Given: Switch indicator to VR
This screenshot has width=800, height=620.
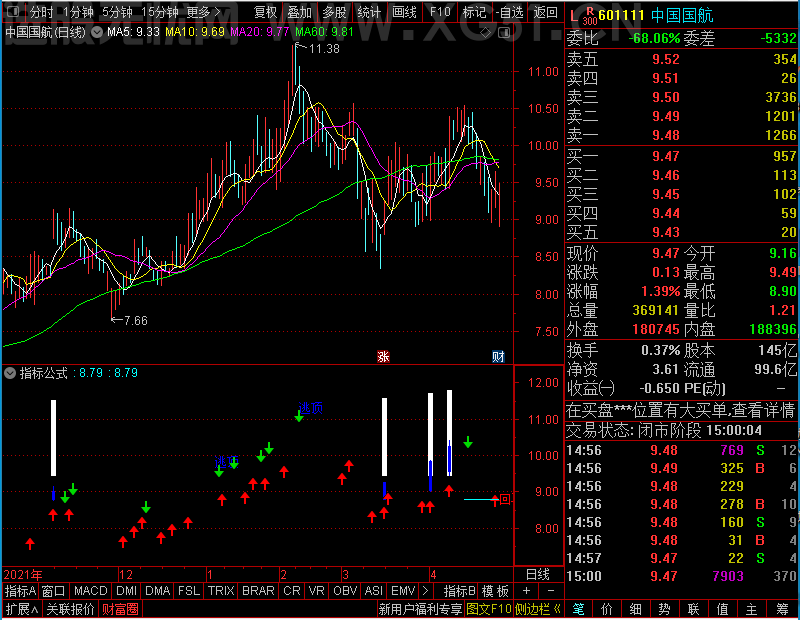Looking at the screenshot, I should pyautogui.click(x=316, y=590).
